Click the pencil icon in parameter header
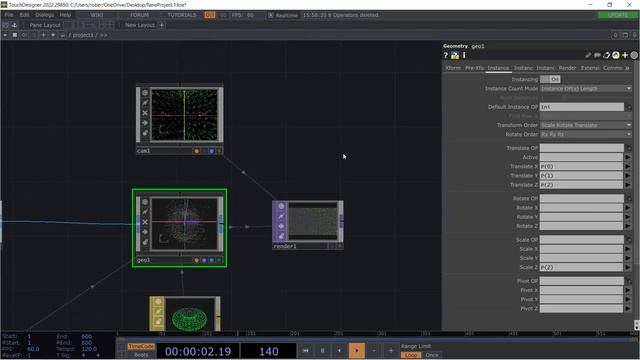This screenshot has height=360, width=640. pos(588,55)
